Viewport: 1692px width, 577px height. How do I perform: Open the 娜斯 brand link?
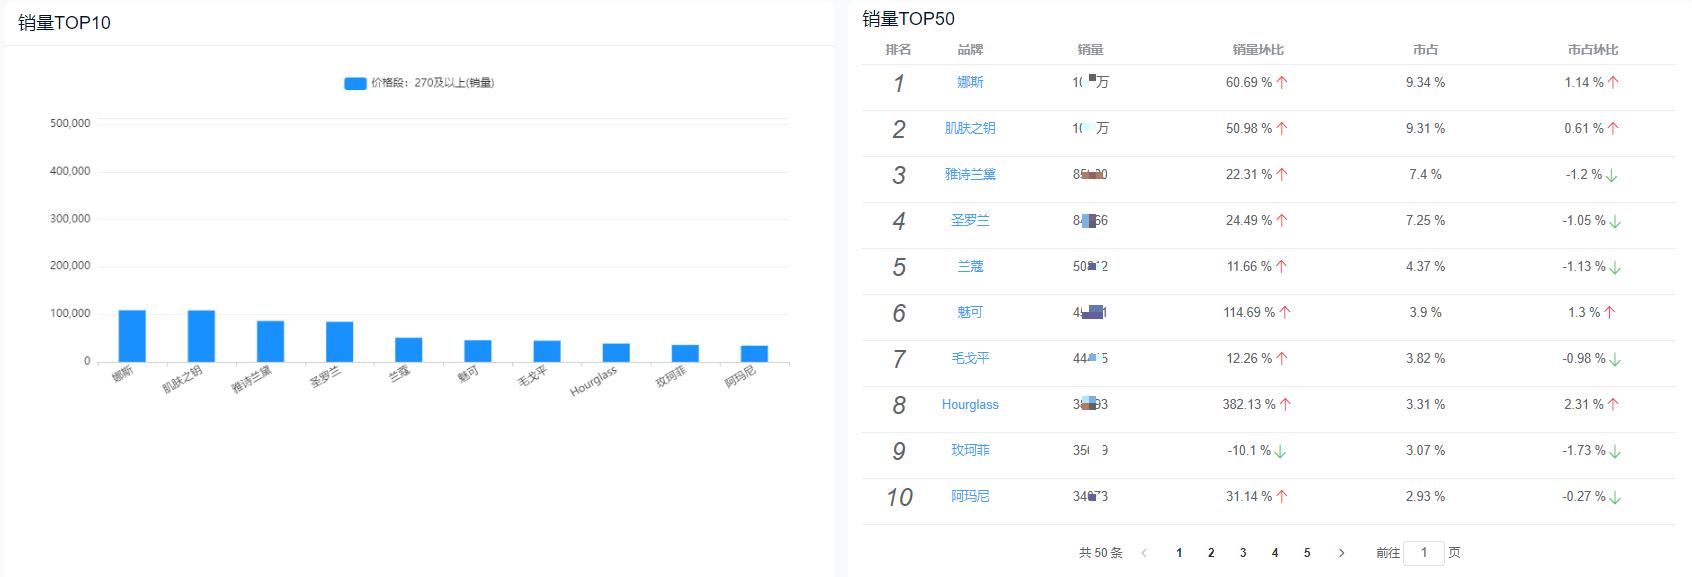[970, 82]
